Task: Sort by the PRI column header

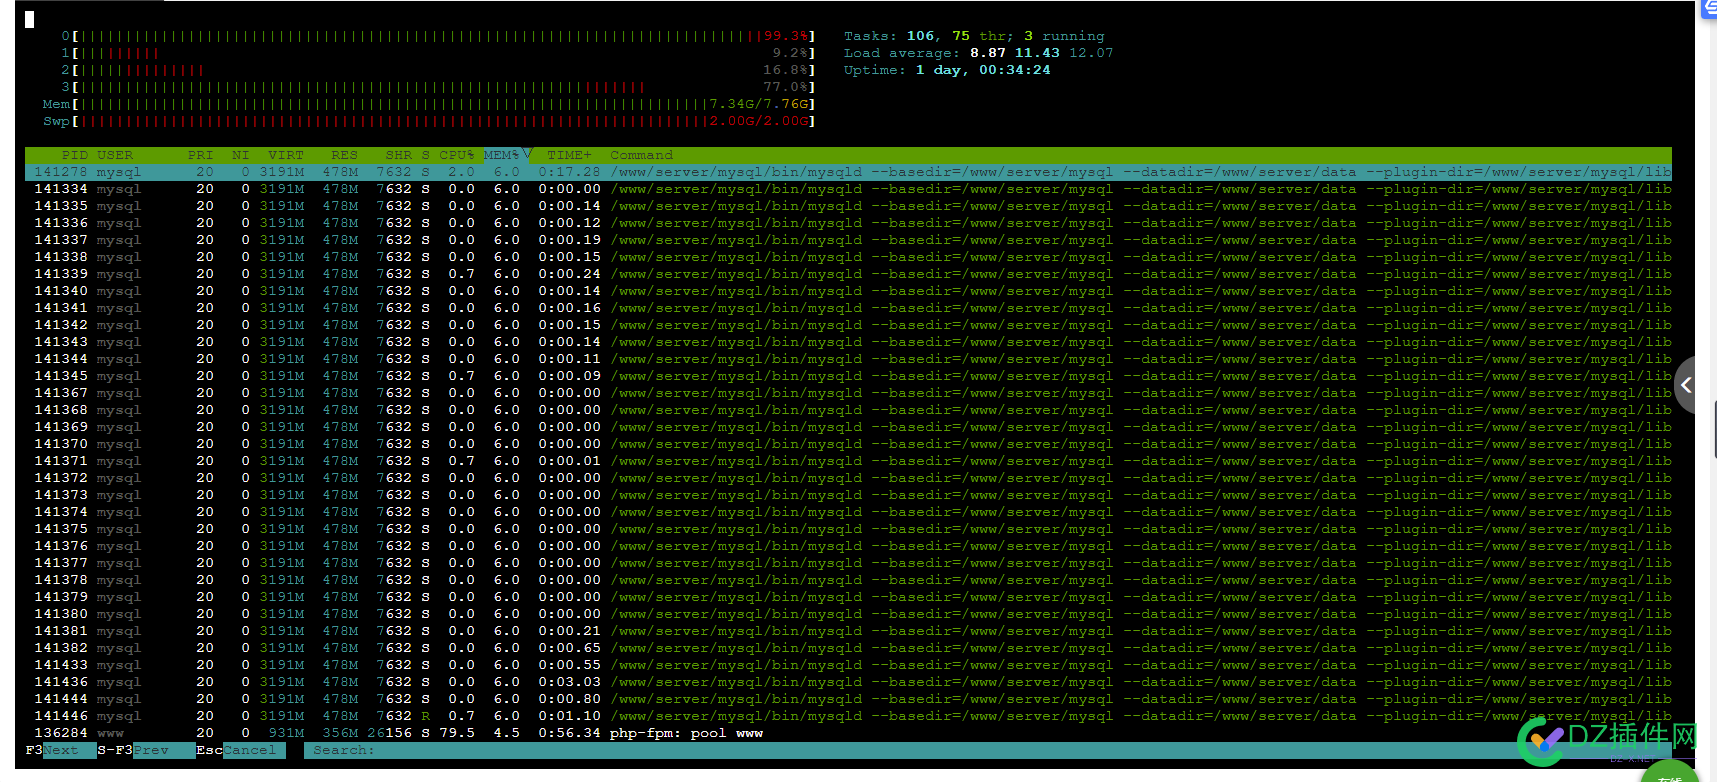Action: tap(200, 155)
